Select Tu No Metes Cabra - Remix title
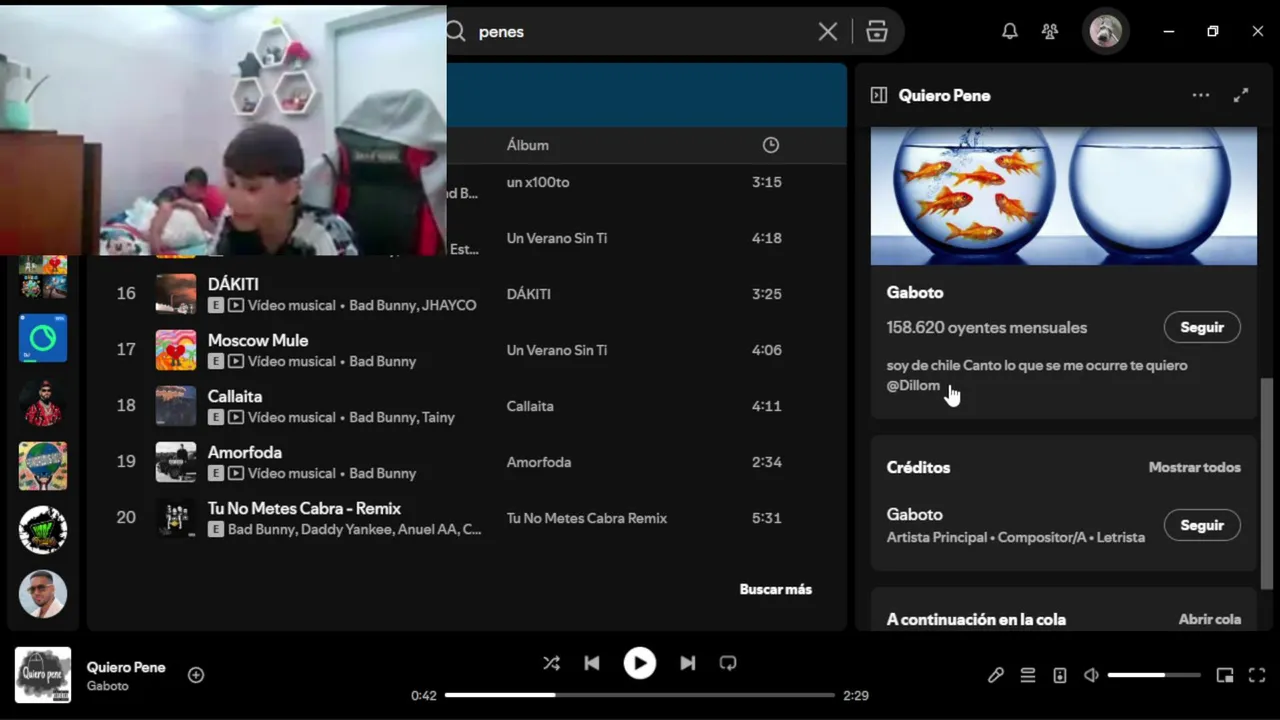Image resolution: width=1280 pixels, height=720 pixels. [x=304, y=508]
